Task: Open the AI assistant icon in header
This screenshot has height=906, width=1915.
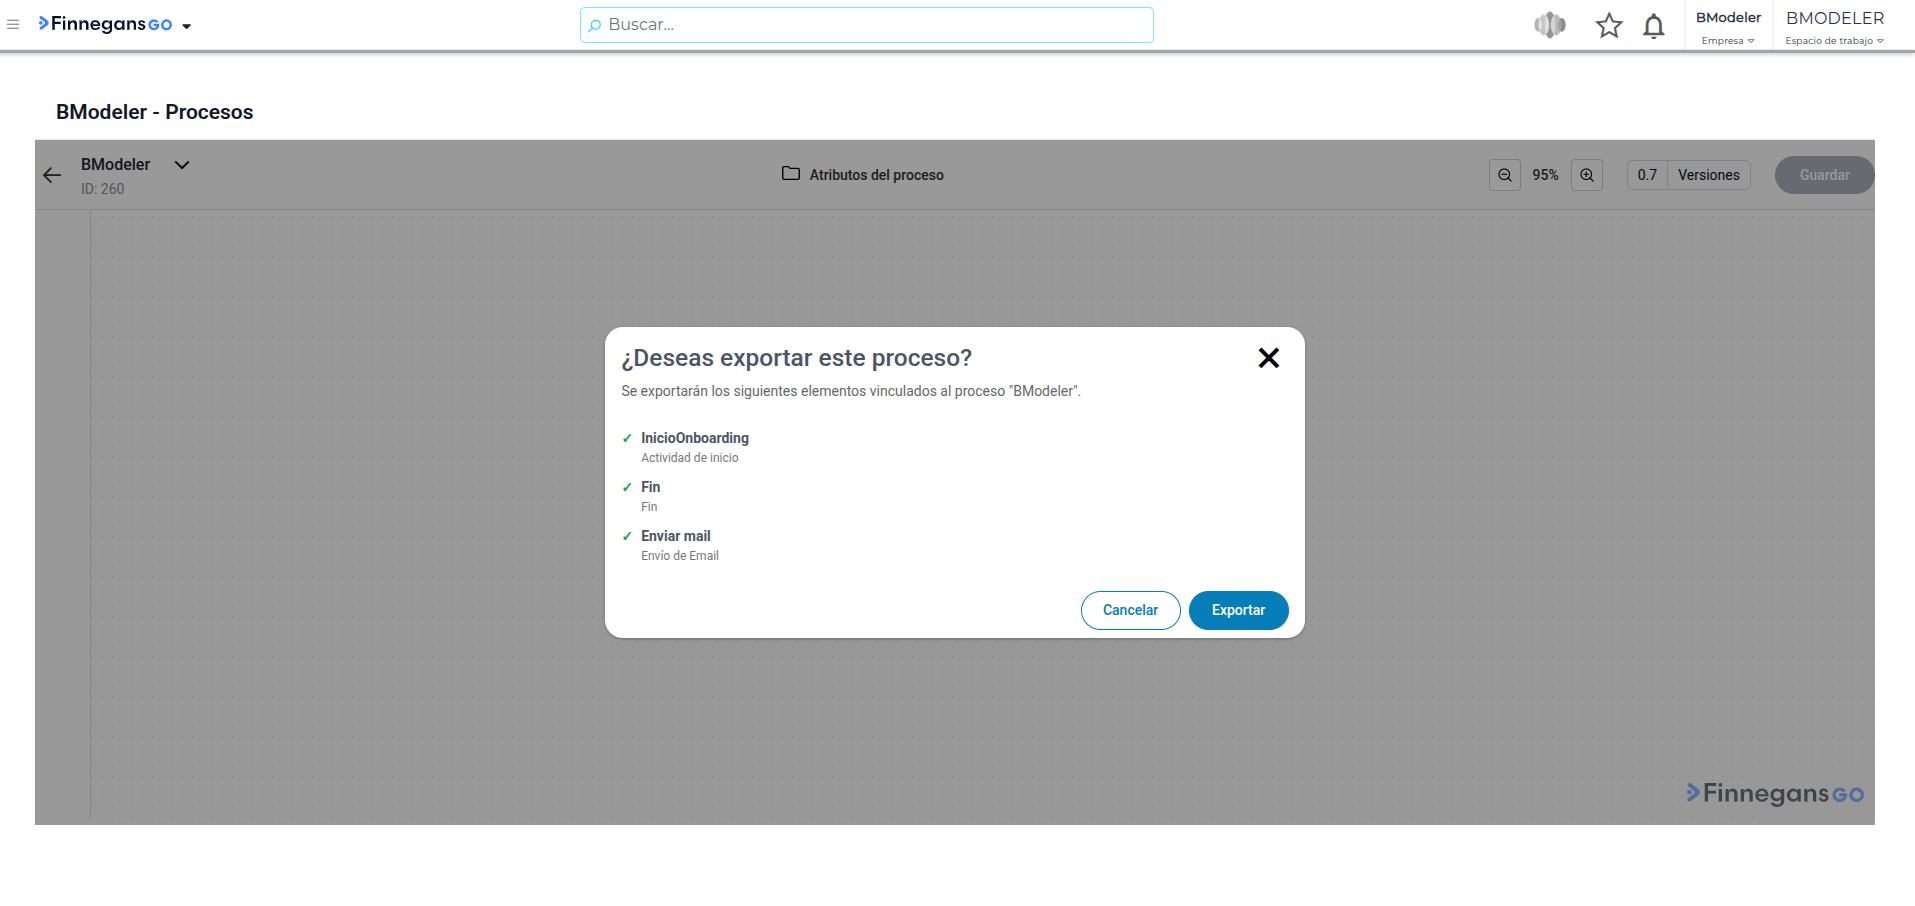Action: pyautogui.click(x=1550, y=25)
